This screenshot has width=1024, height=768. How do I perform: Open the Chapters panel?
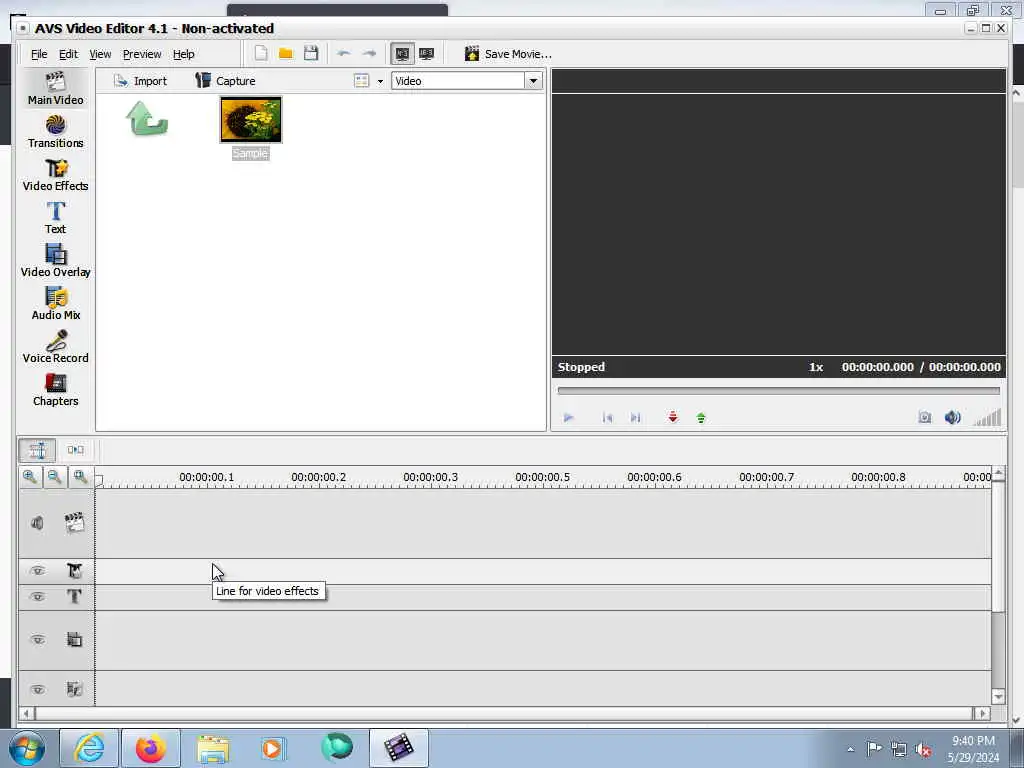(x=56, y=391)
